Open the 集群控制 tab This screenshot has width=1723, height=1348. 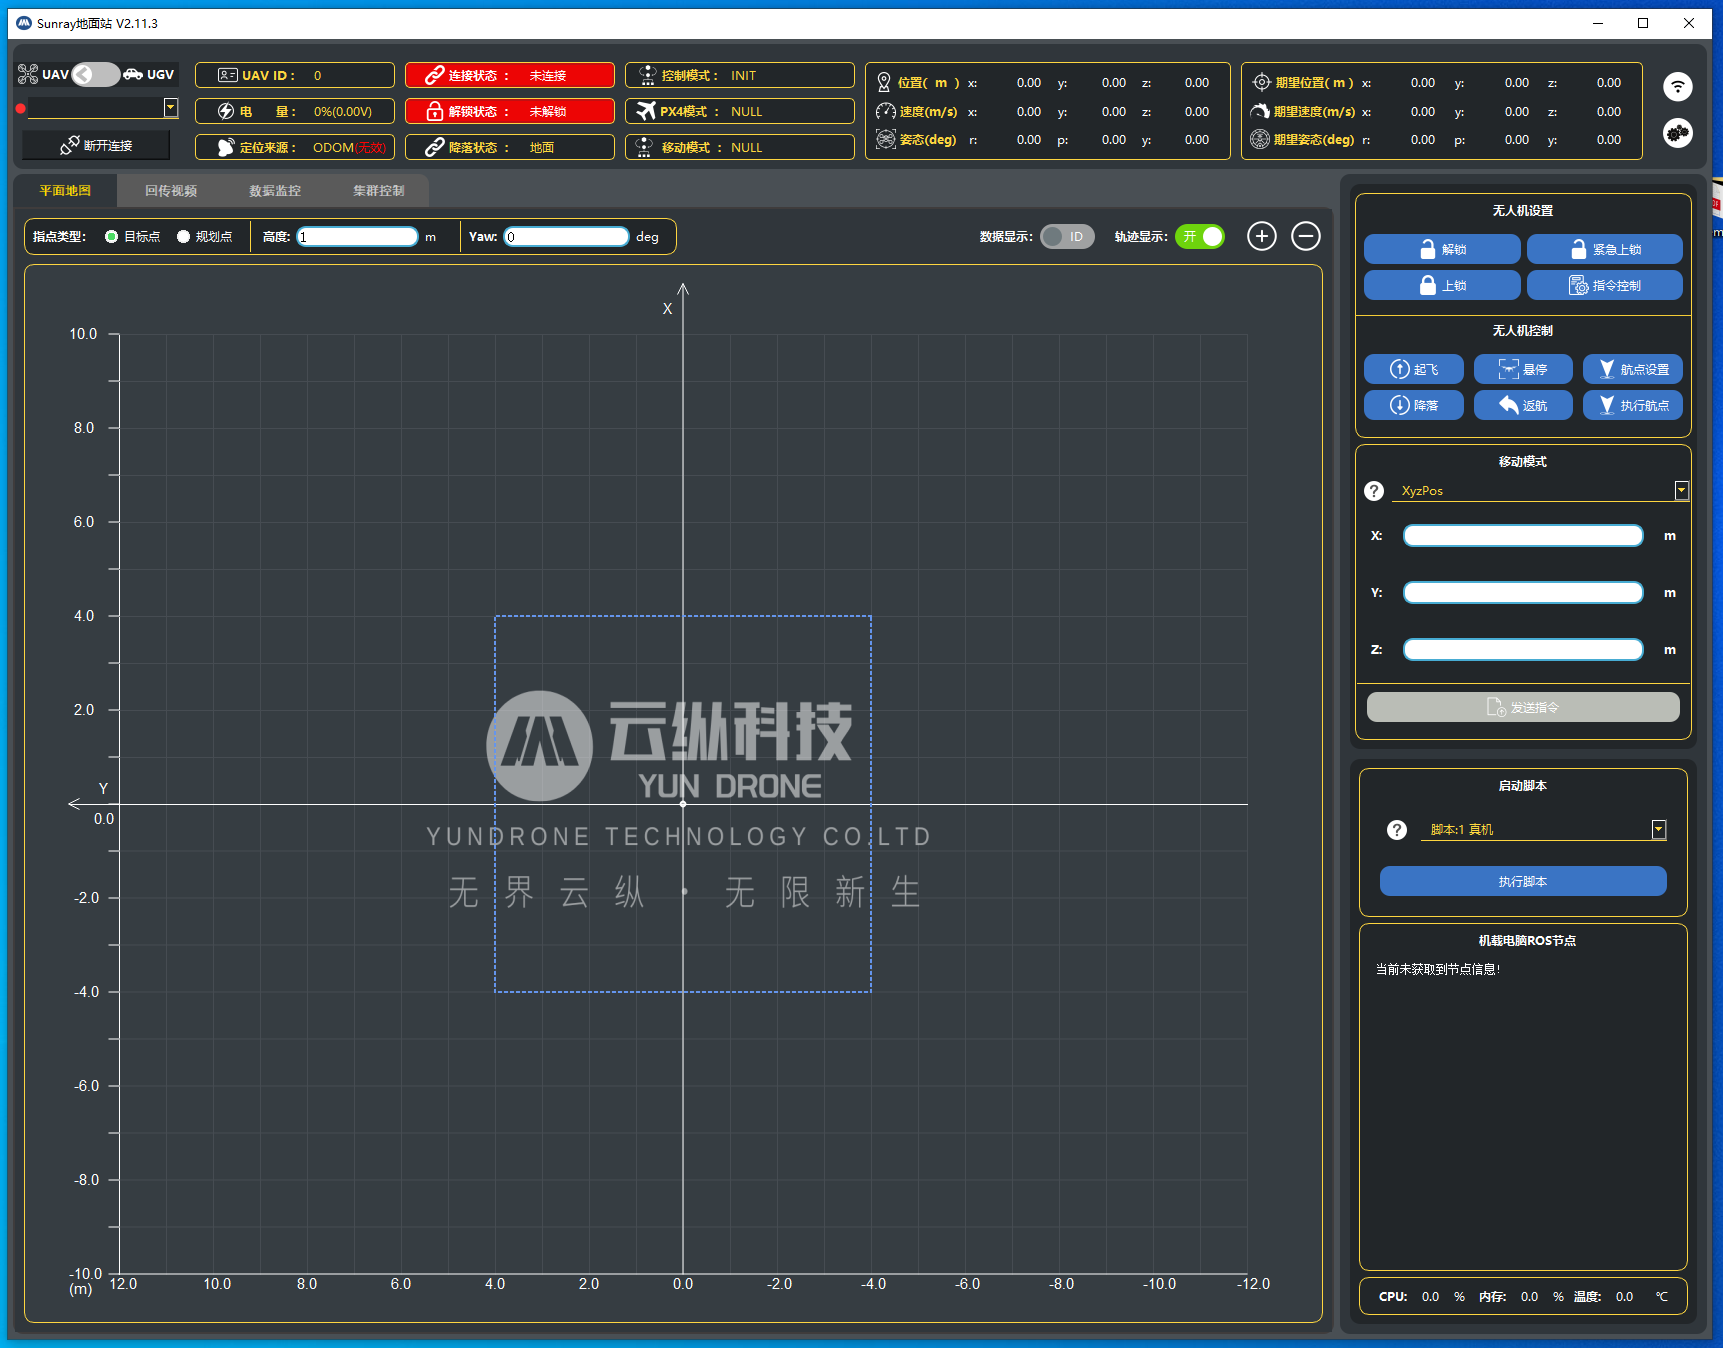pos(379,190)
